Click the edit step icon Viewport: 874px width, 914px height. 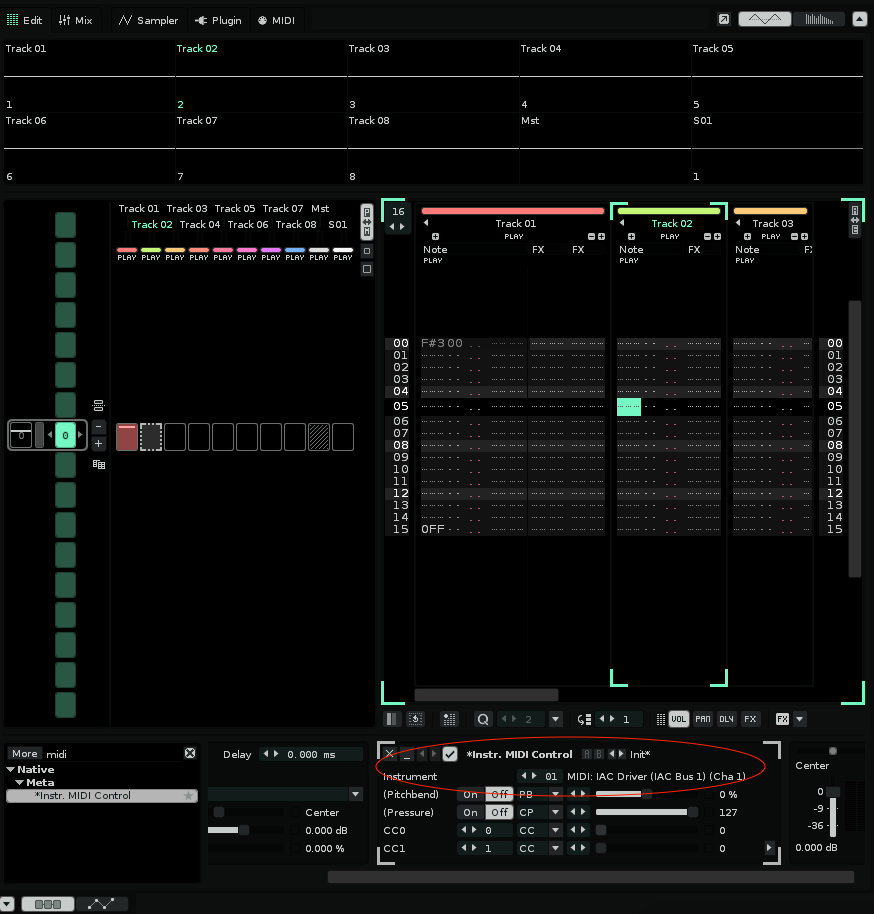coord(584,719)
